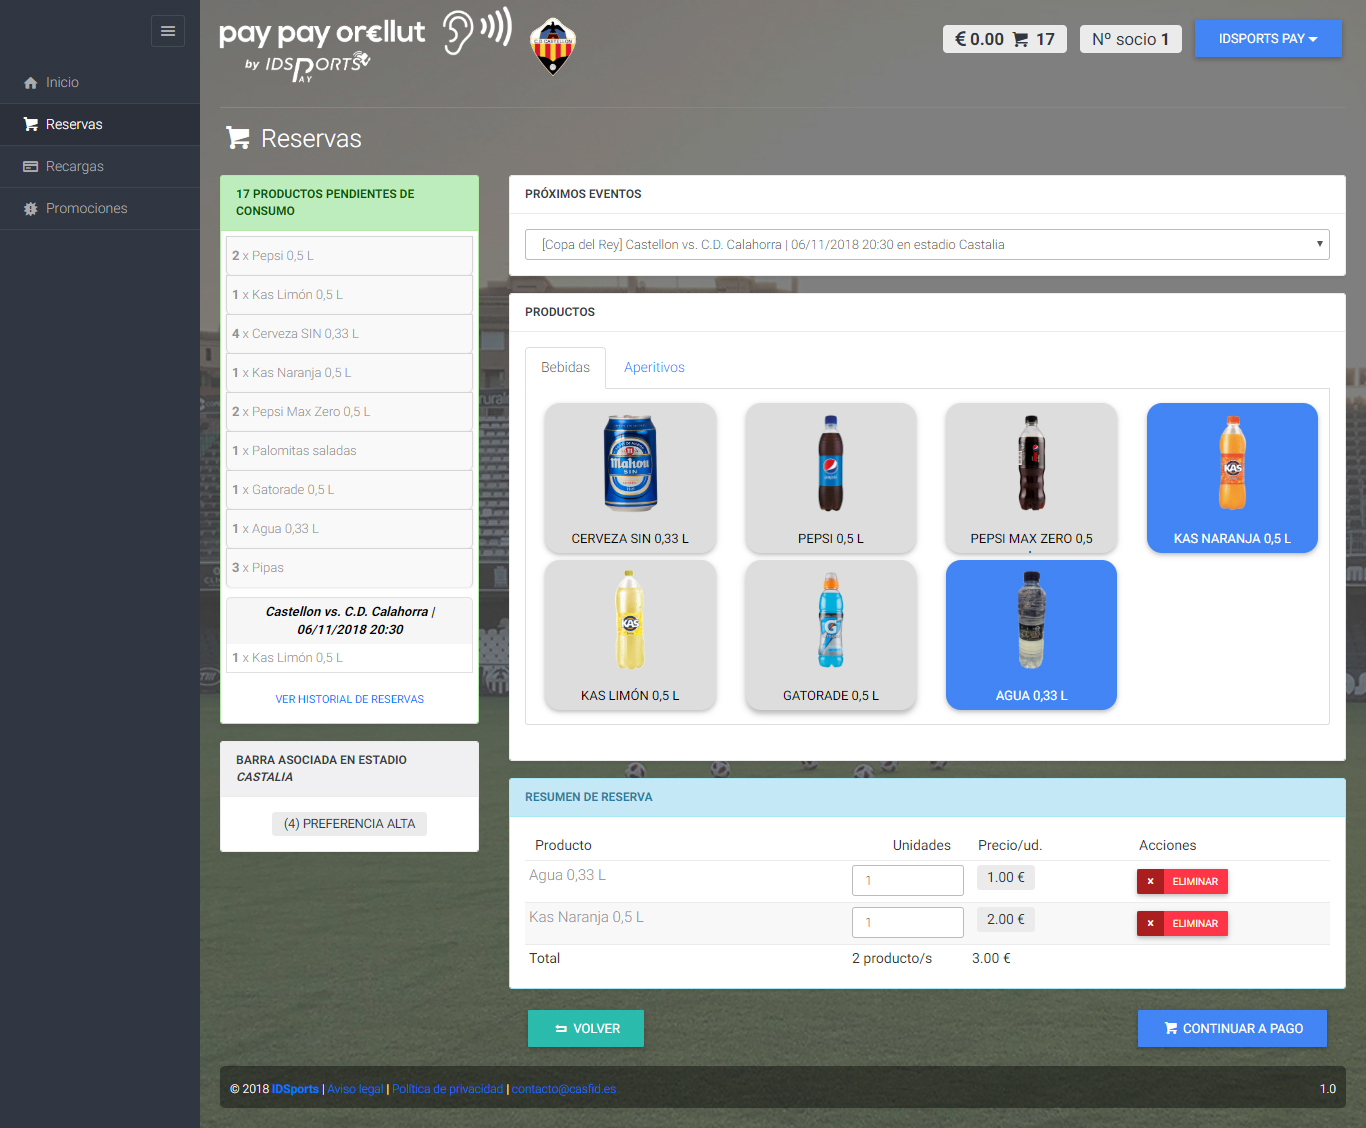
Task: Toggle the Kas Limón 0,5 L product
Action: coord(630,634)
